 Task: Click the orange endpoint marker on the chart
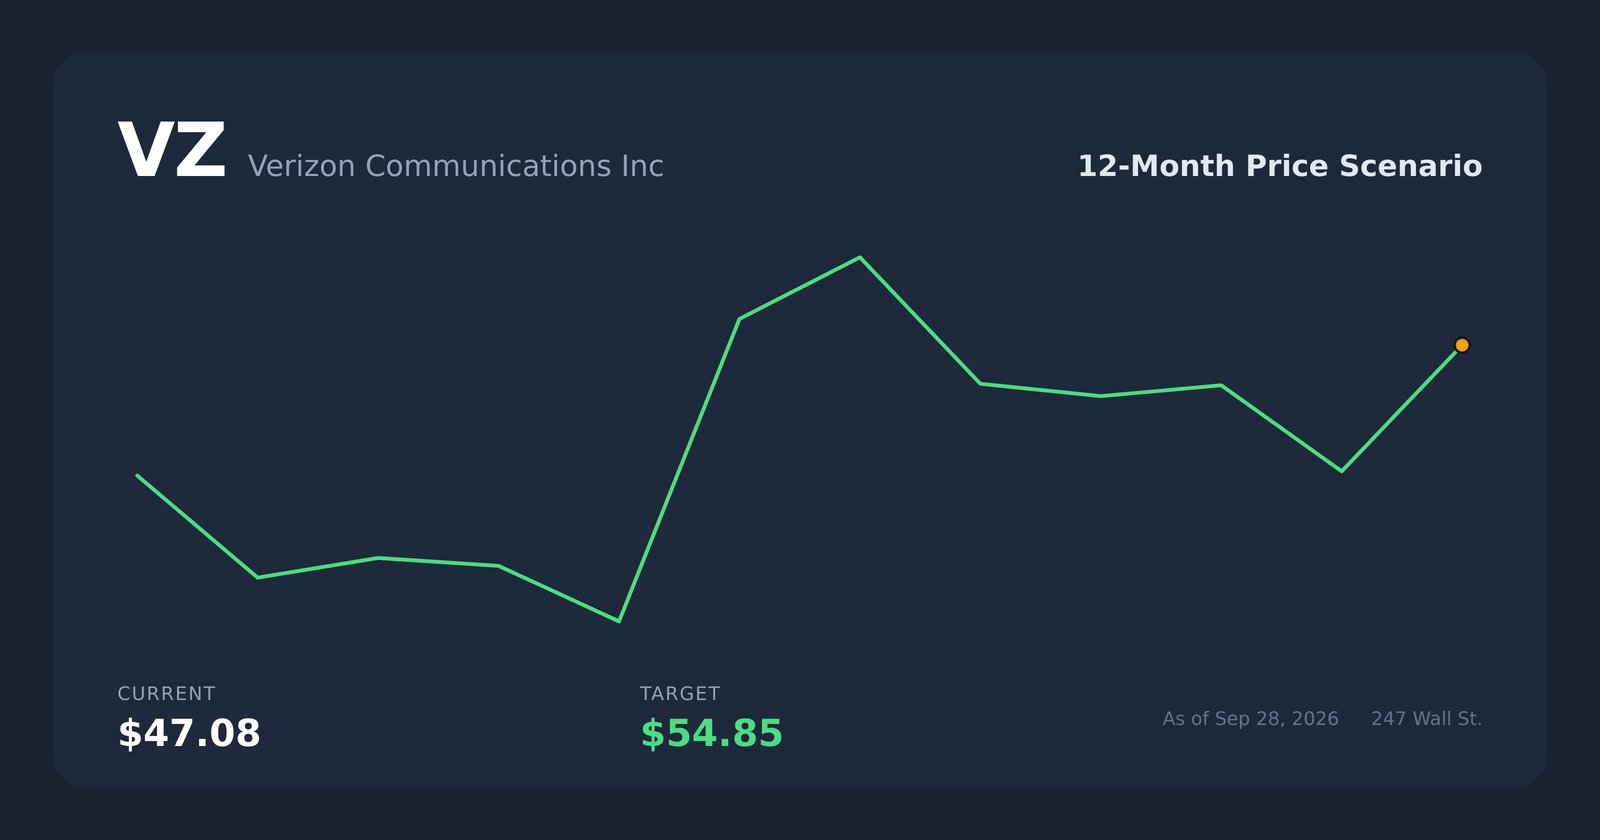[x=1461, y=345]
